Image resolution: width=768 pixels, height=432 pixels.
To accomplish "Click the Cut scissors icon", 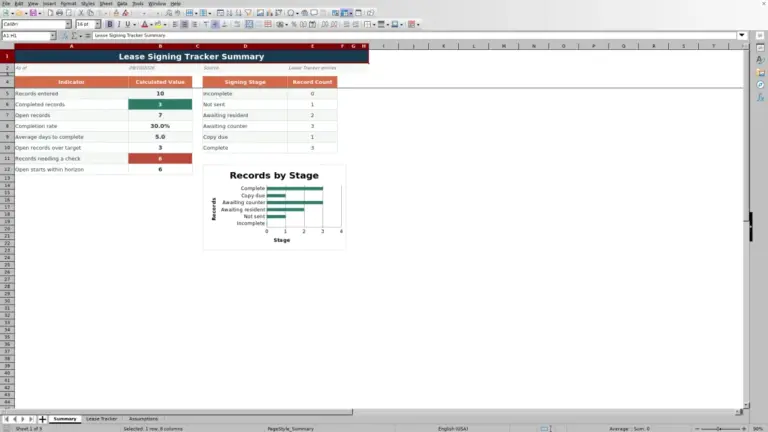I will pos(81,13).
